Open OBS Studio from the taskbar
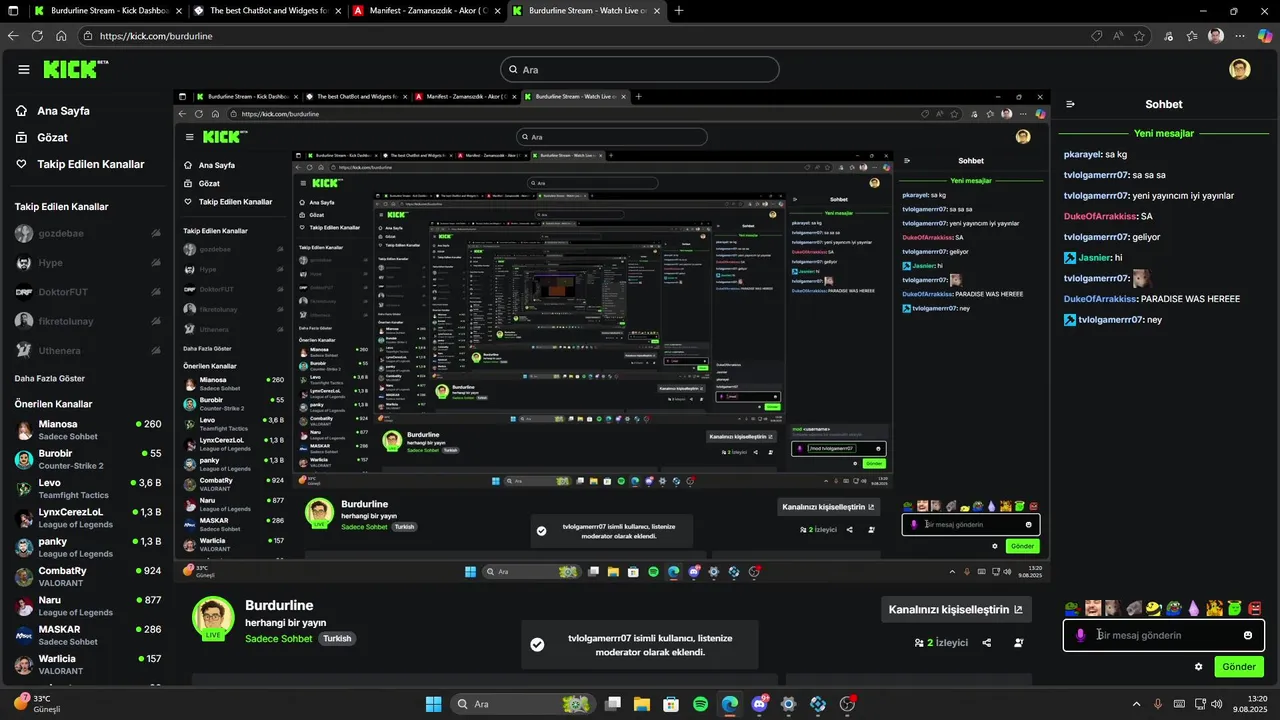 pos(848,704)
